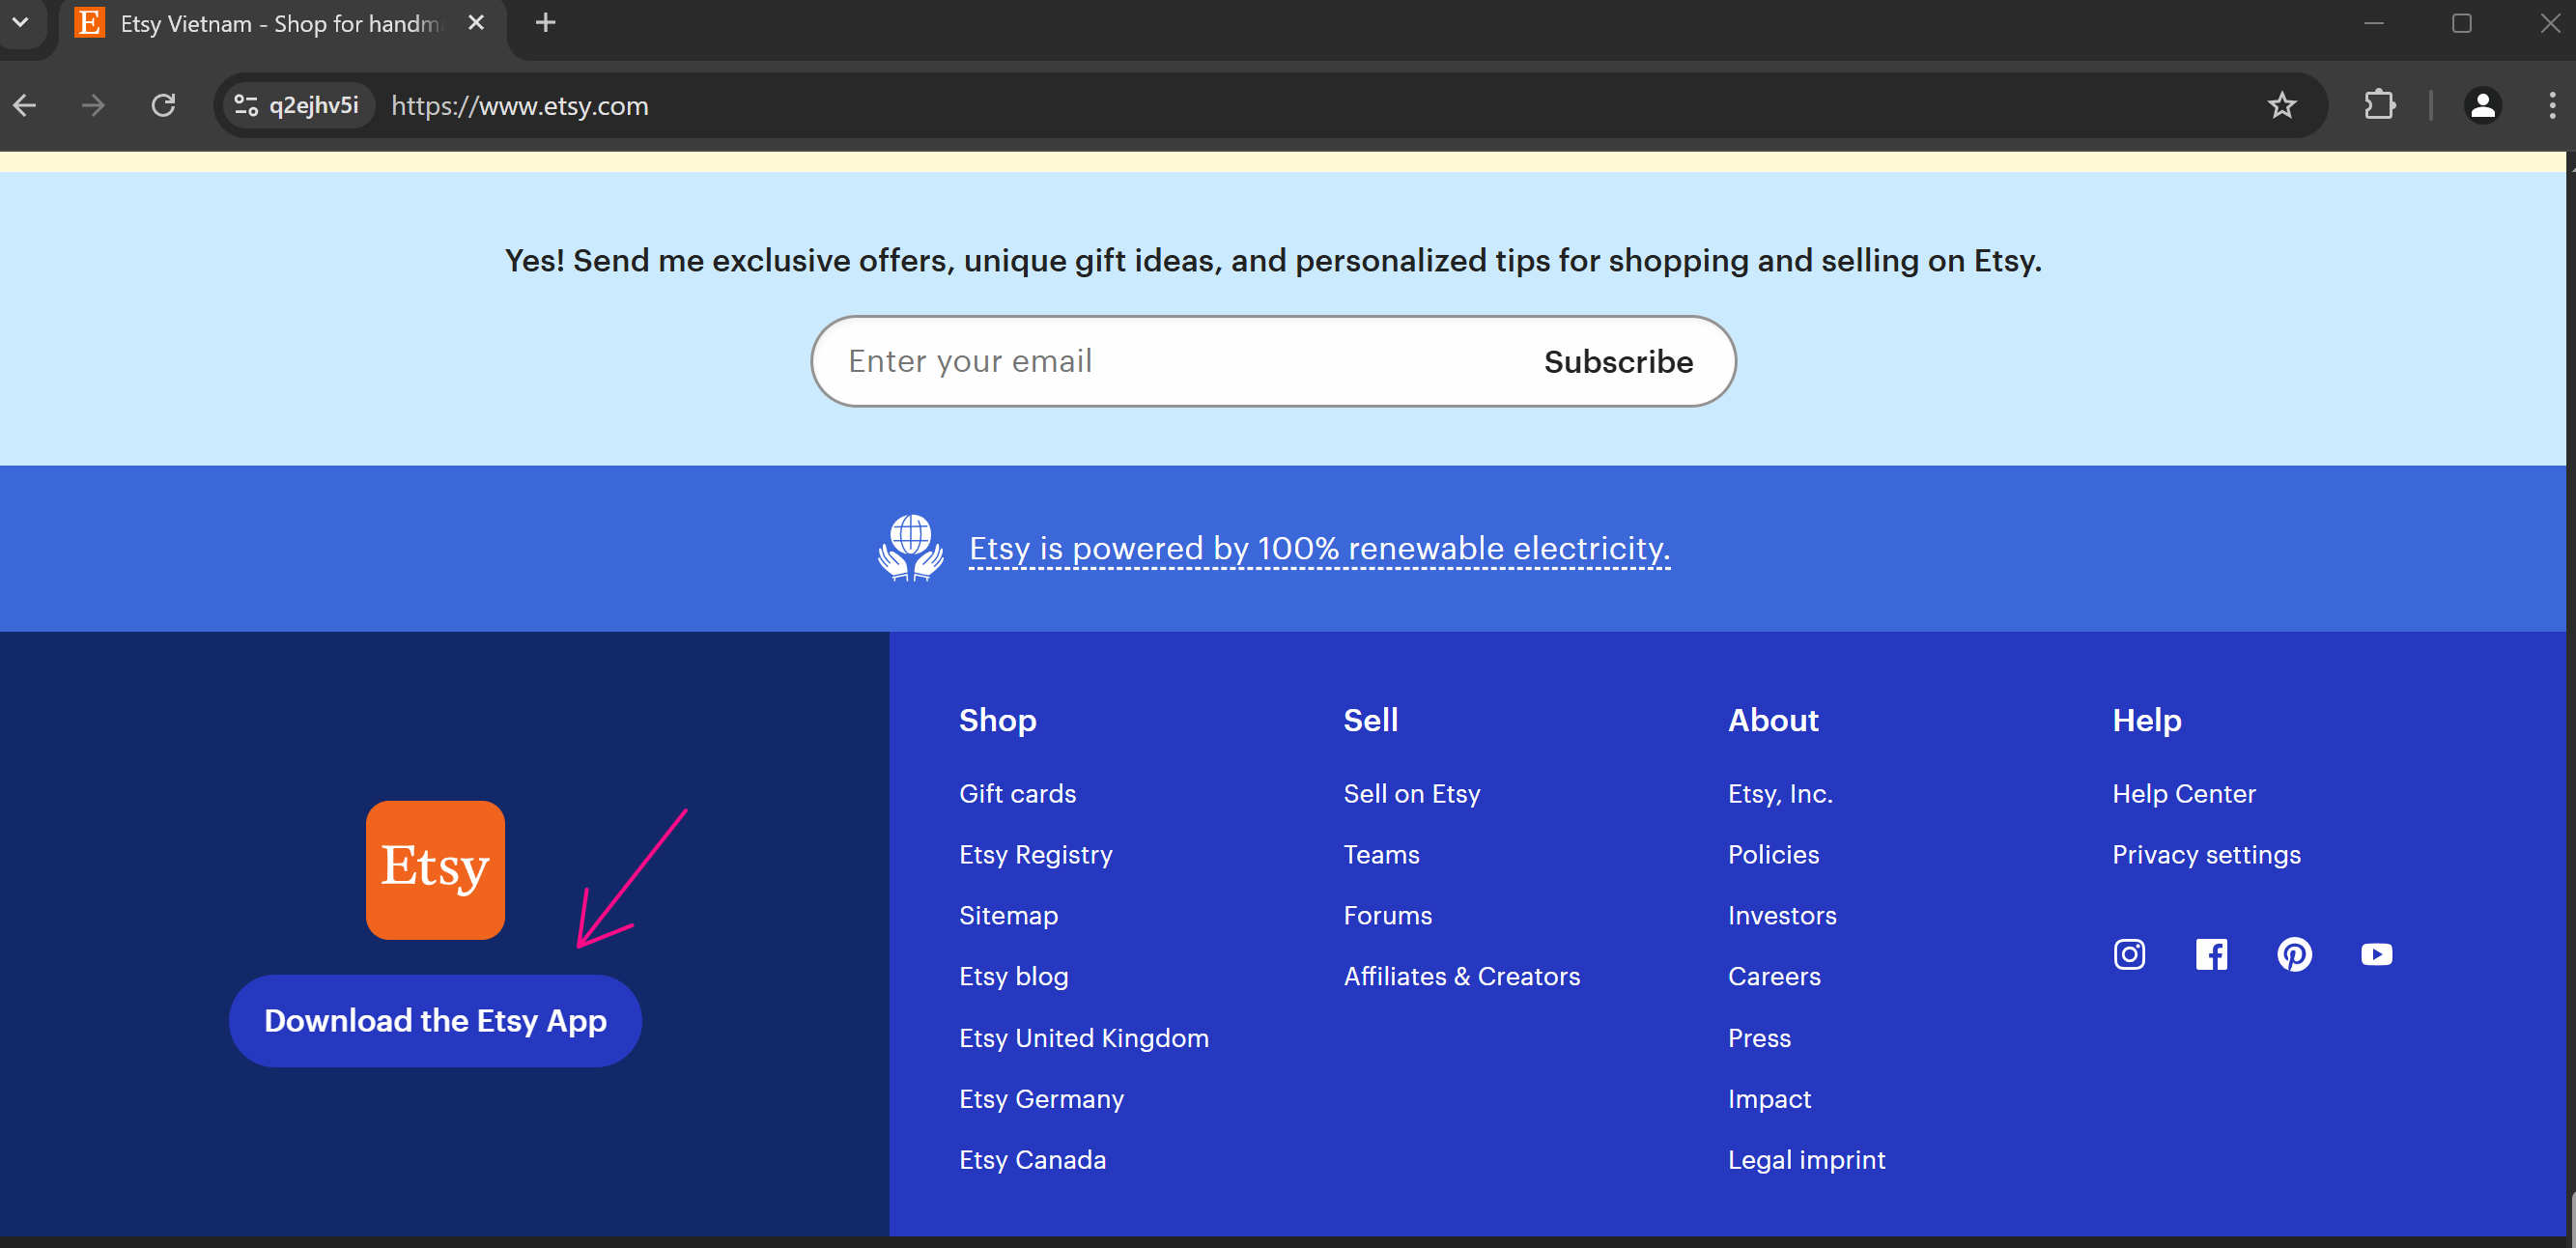The image size is (2576, 1248).
Task: Bookmark this page with the star icon
Action: point(2281,106)
